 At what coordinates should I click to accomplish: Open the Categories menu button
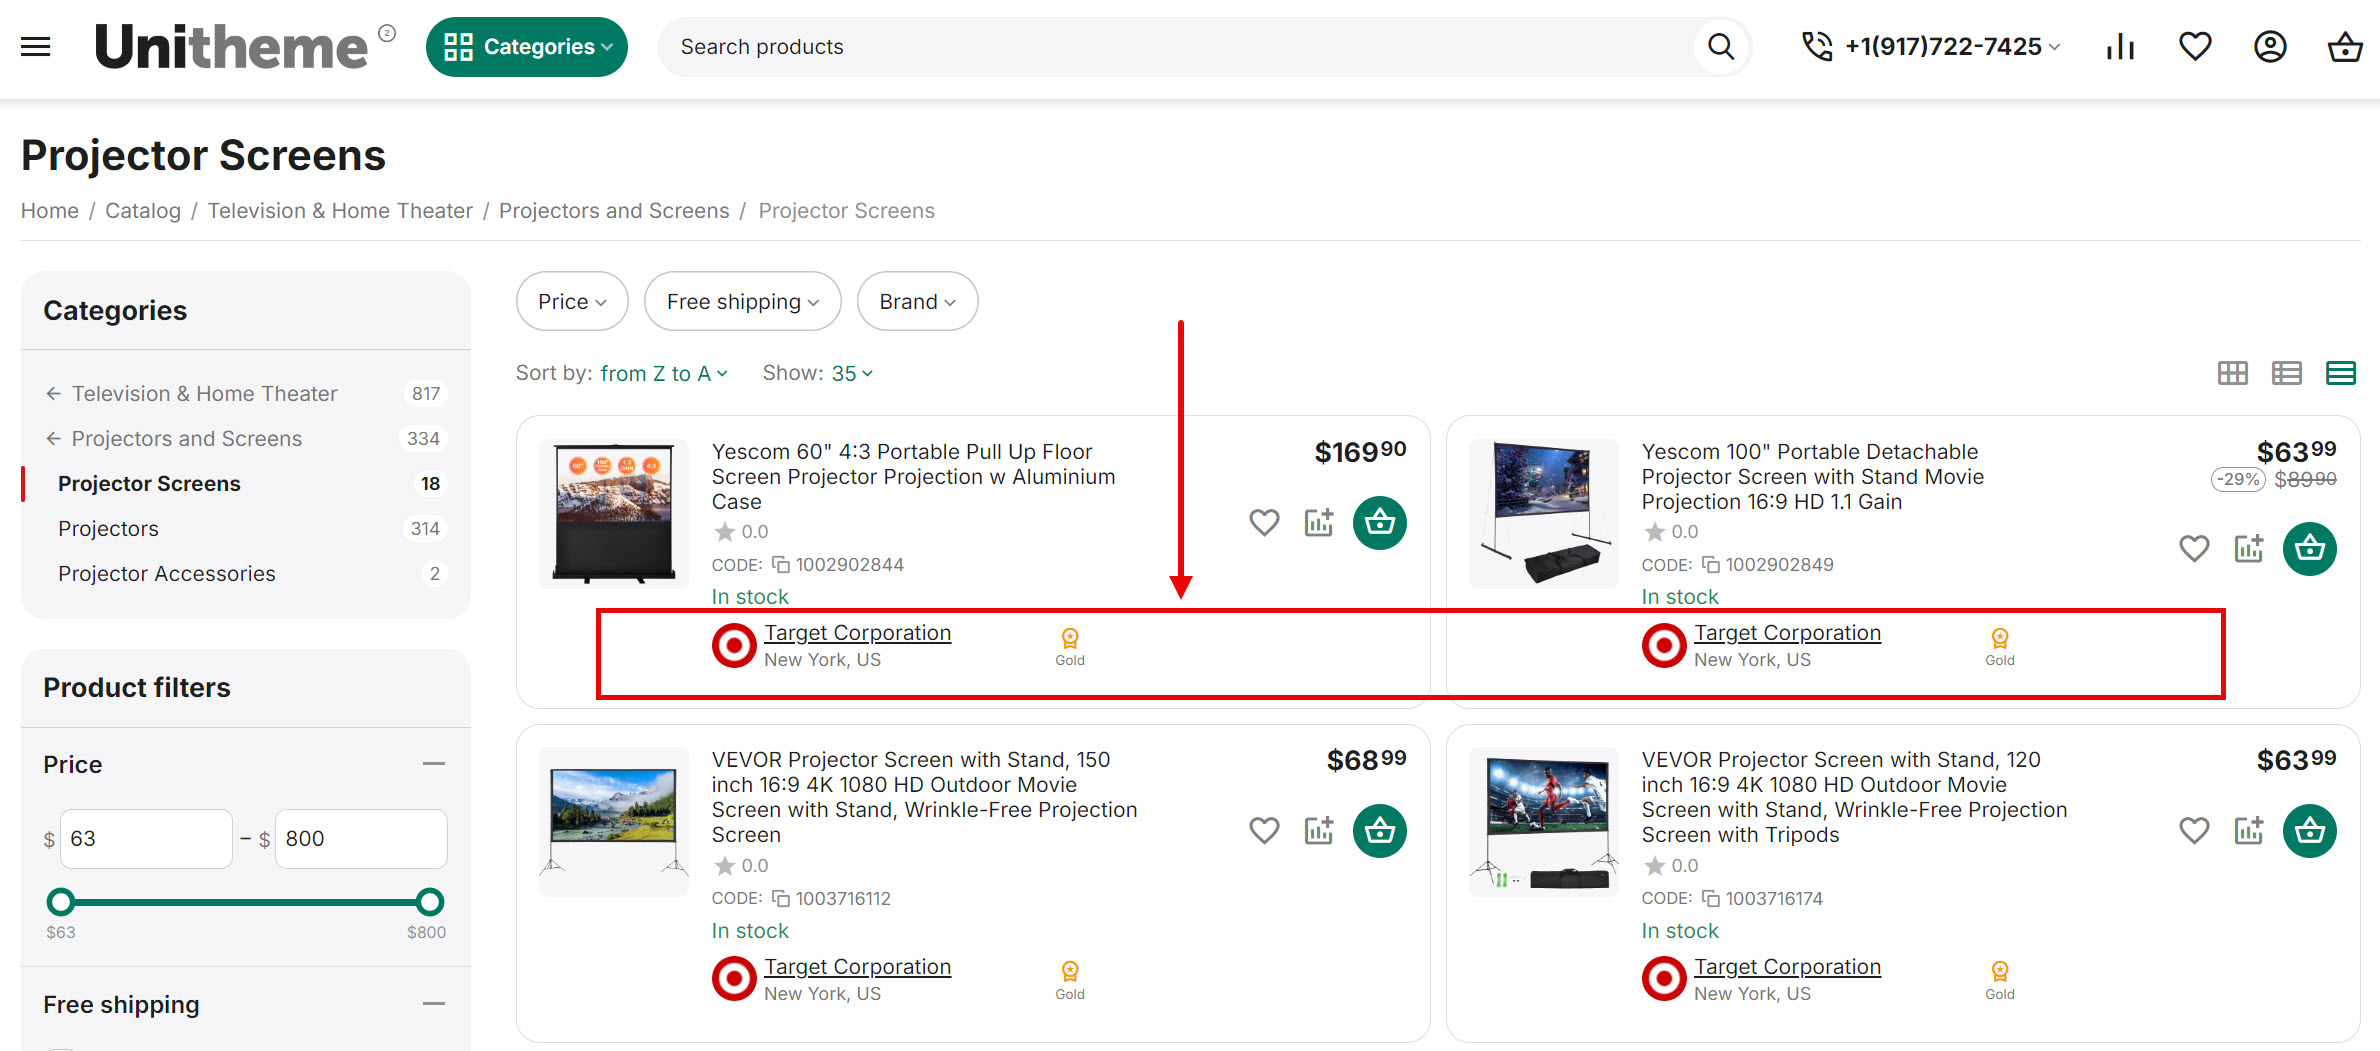point(527,47)
